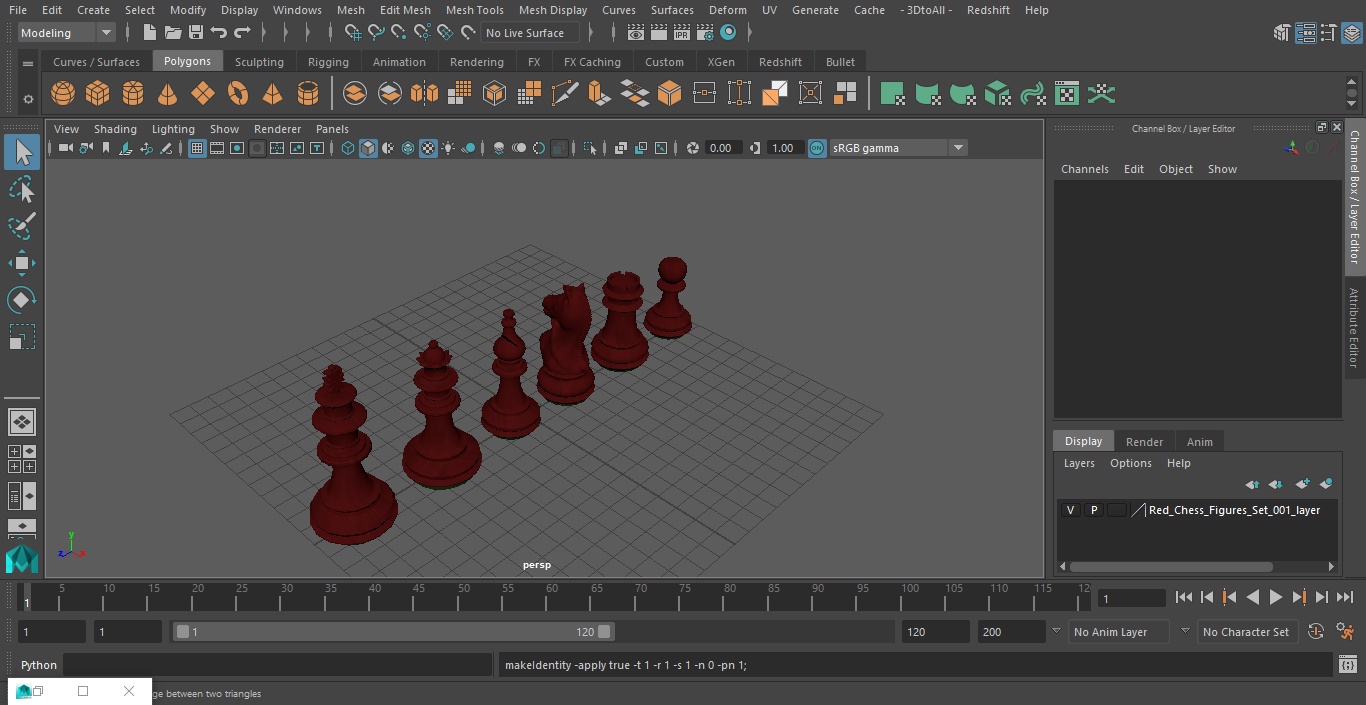This screenshot has height=705, width=1366.
Task: Toggle the color management ON button
Action: [x=817, y=148]
